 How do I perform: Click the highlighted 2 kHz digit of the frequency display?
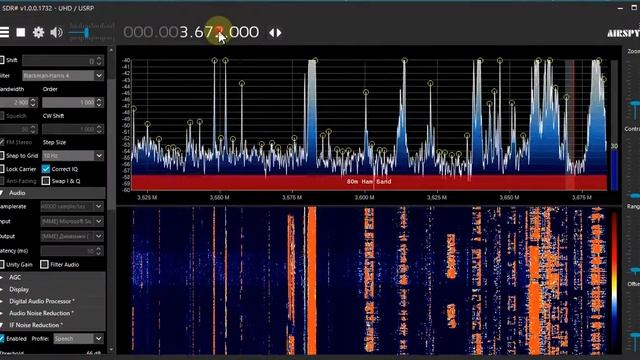click(220, 32)
